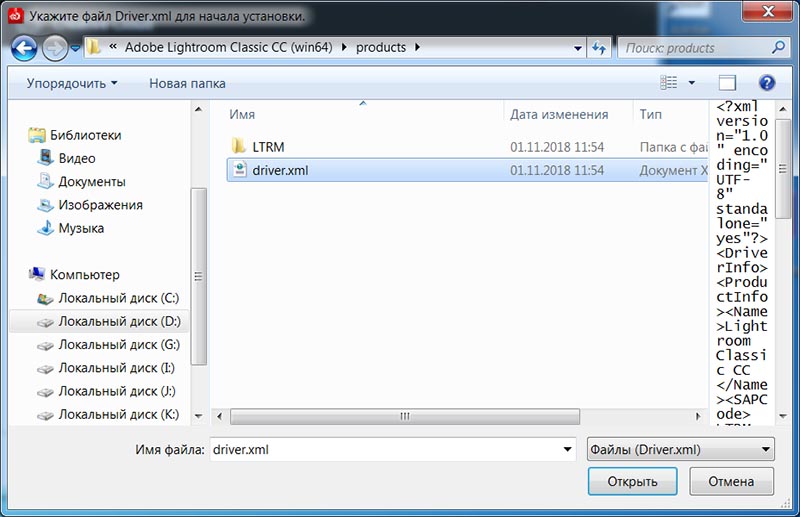Click file list scroll right arrow
This screenshot has width=800, height=517.
pos(698,416)
